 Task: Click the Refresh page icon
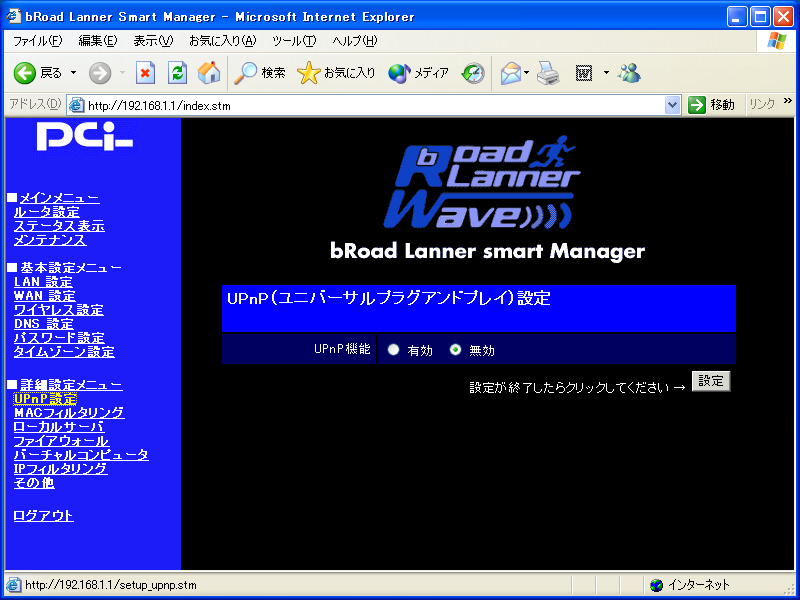click(178, 73)
